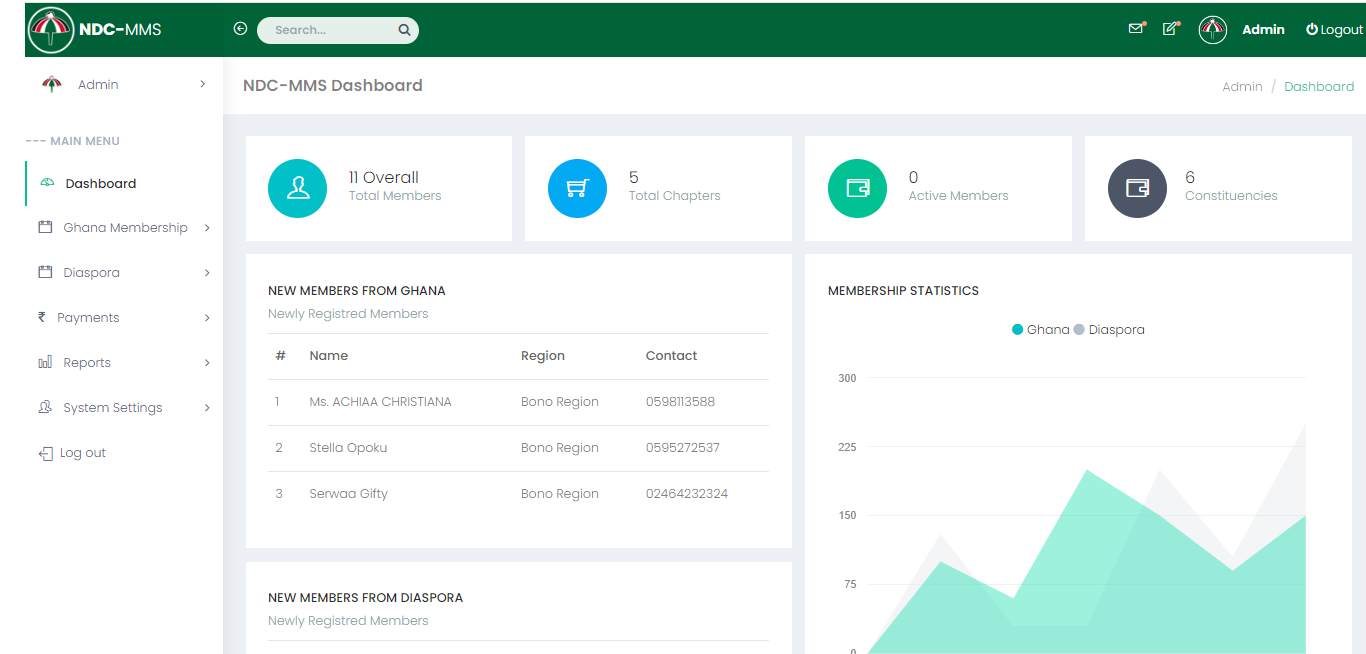Image resolution: width=1366 pixels, height=654 pixels.
Task: Open the Reports sidebar menu
Action: pos(87,363)
